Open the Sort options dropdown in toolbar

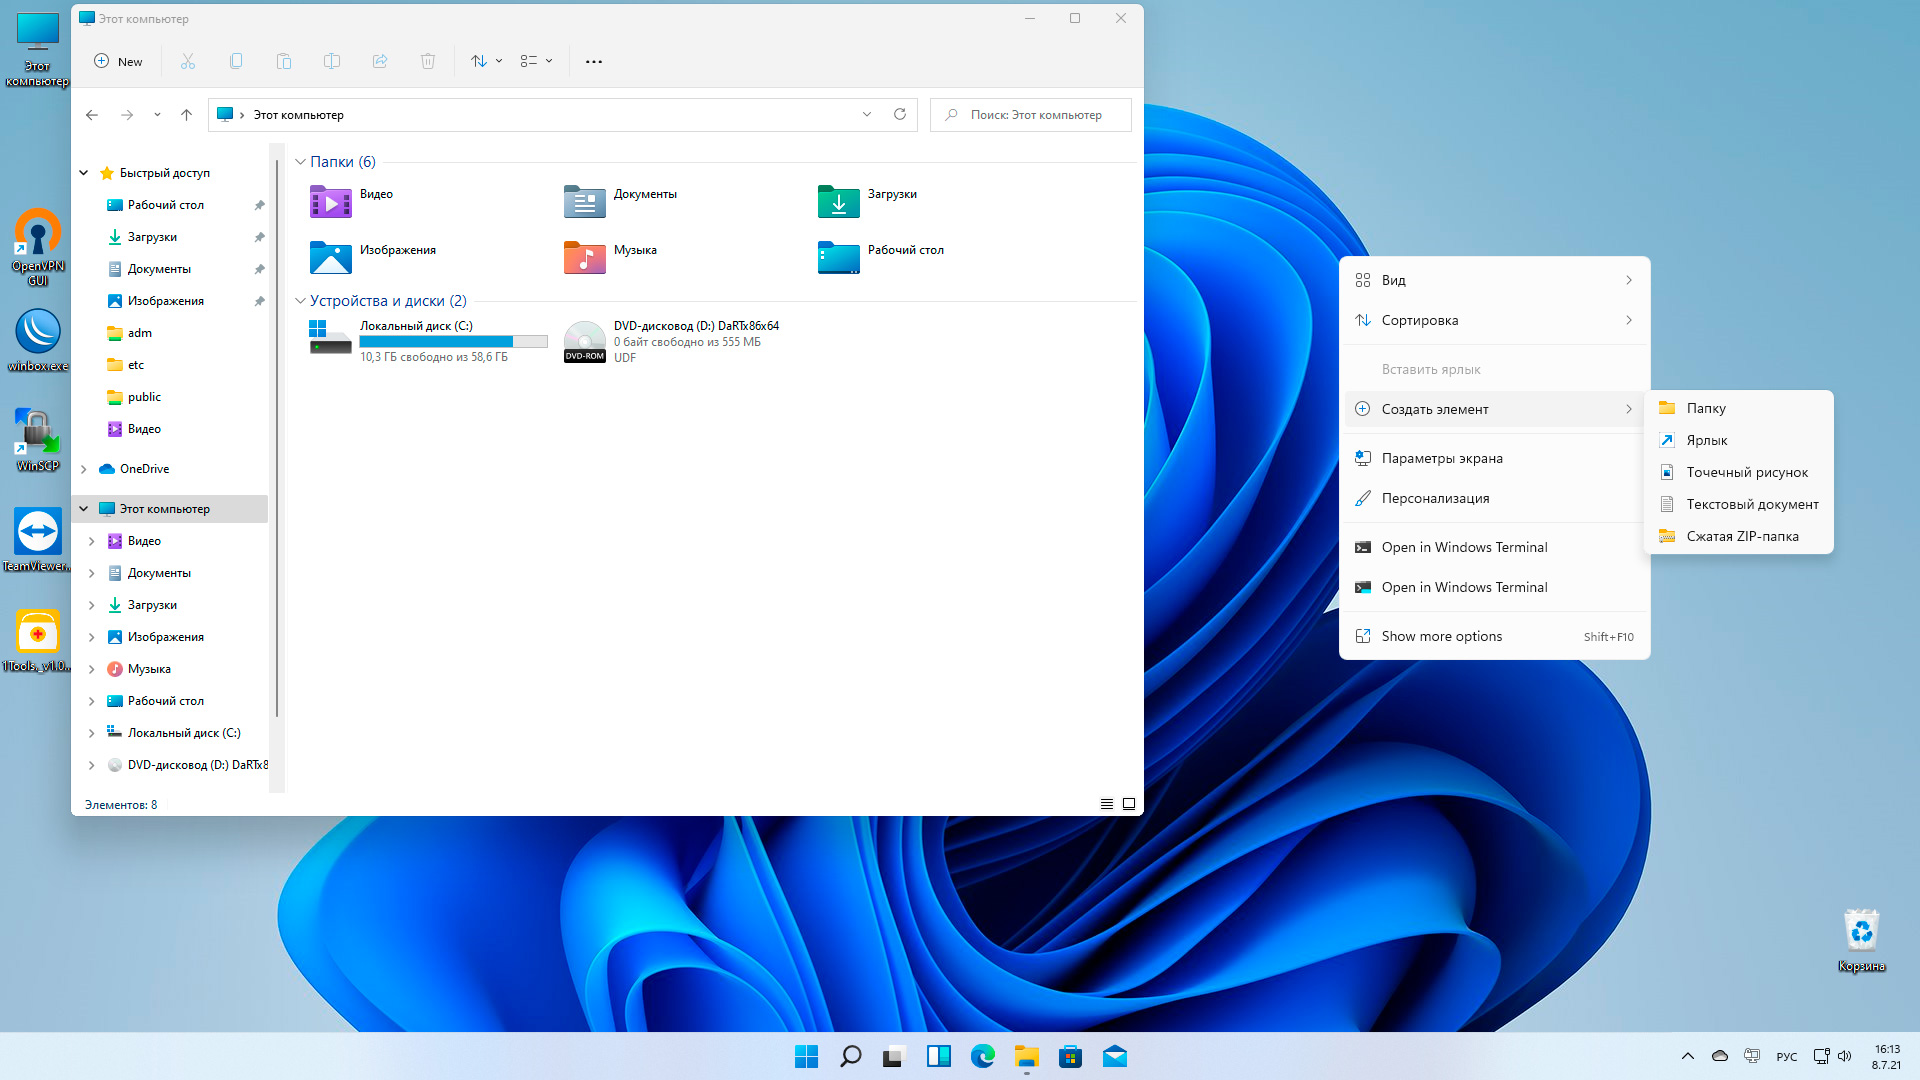click(486, 61)
